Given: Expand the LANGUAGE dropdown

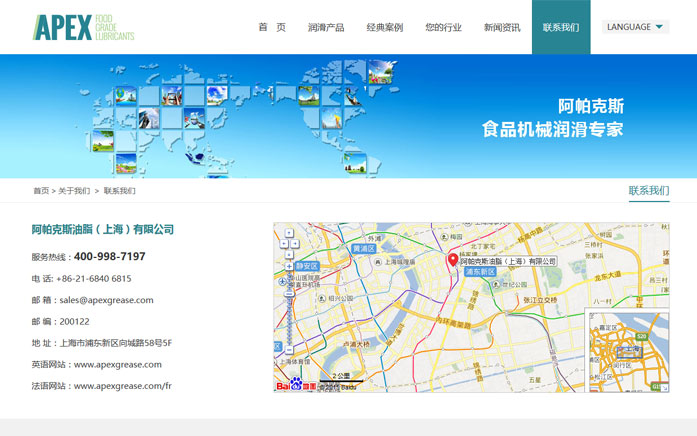Looking at the screenshot, I should (635, 27).
